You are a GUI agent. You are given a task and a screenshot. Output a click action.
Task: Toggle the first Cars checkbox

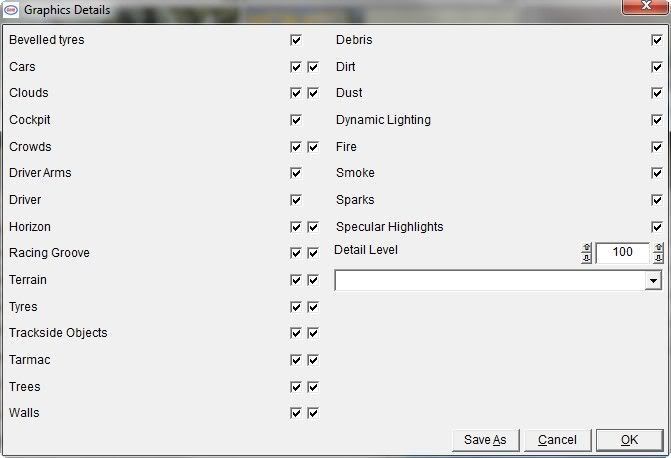(296, 67)
